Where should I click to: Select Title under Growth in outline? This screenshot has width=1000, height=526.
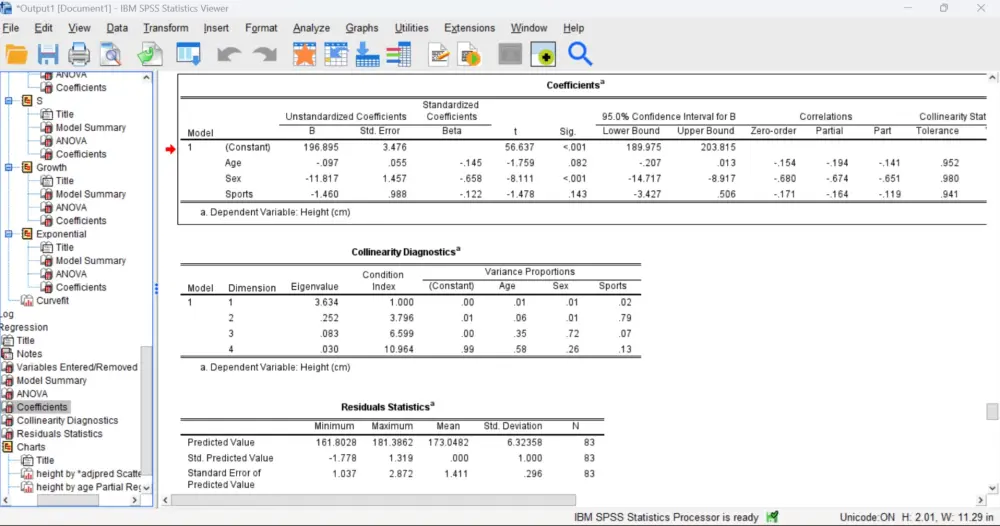64,181
